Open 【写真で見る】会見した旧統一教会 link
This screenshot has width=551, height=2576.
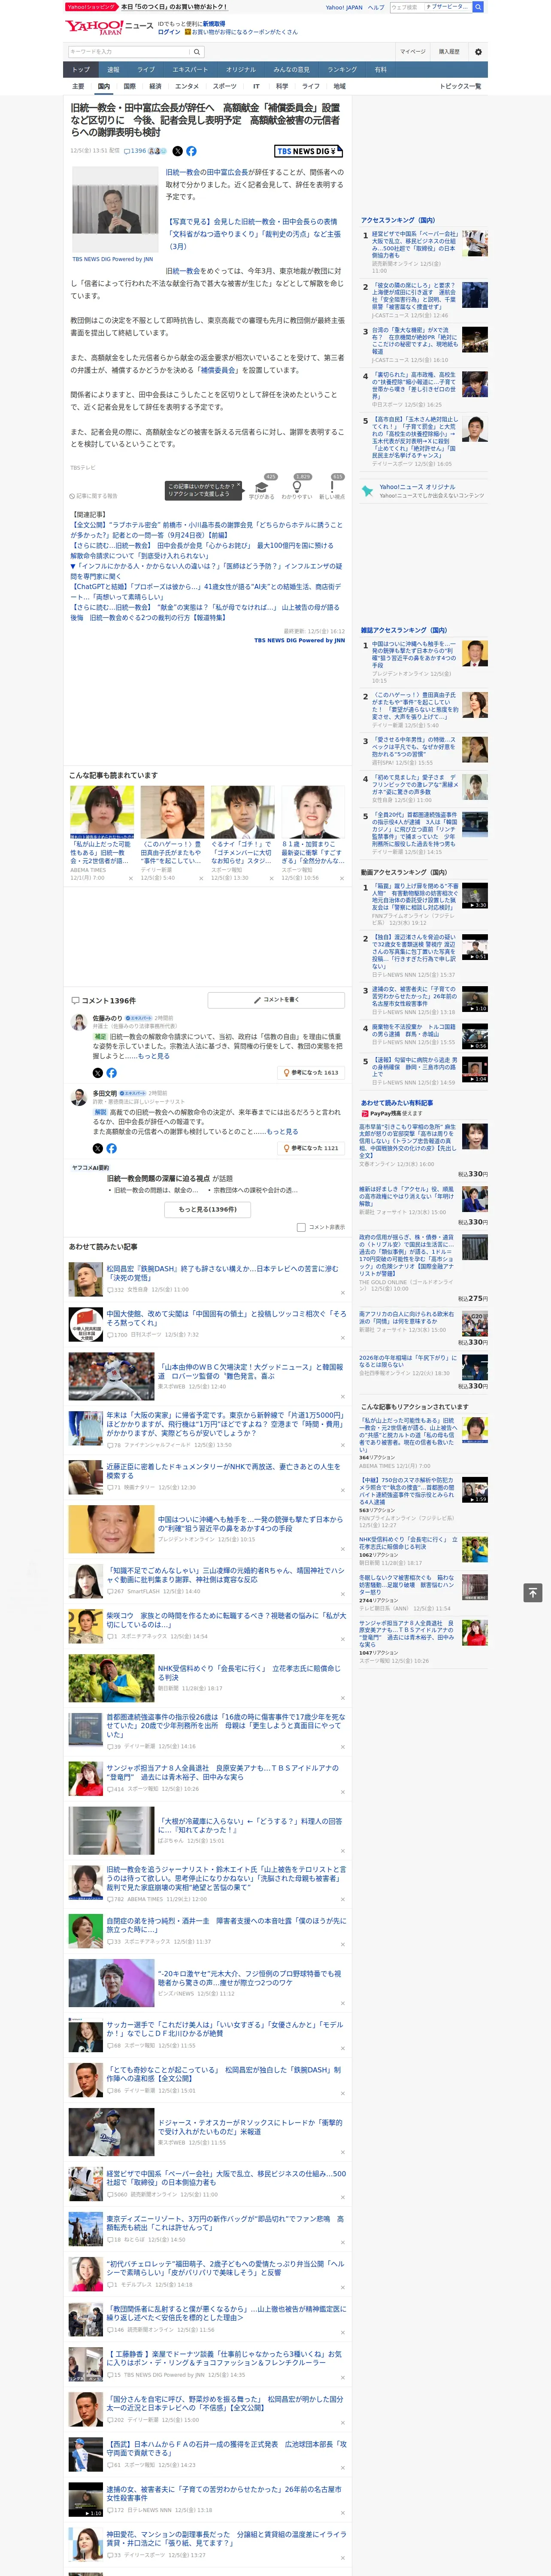click(253, 234)
